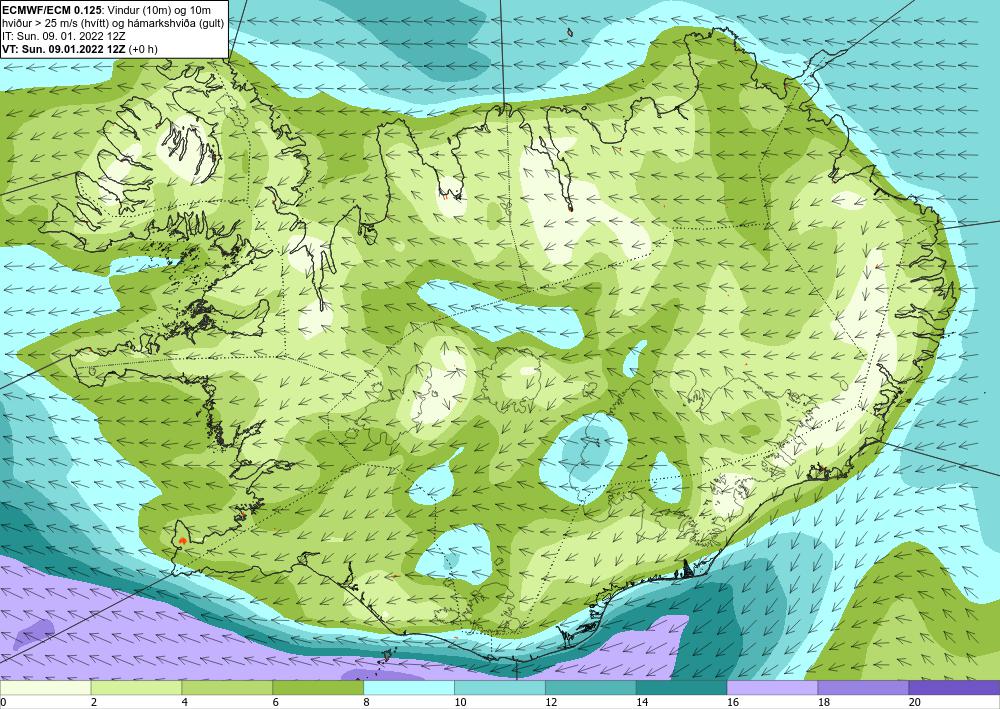Click the 16–18 m/s light purple legend swatch
1000x709 pixels.
pyautogui.click(x=772, y=688)
